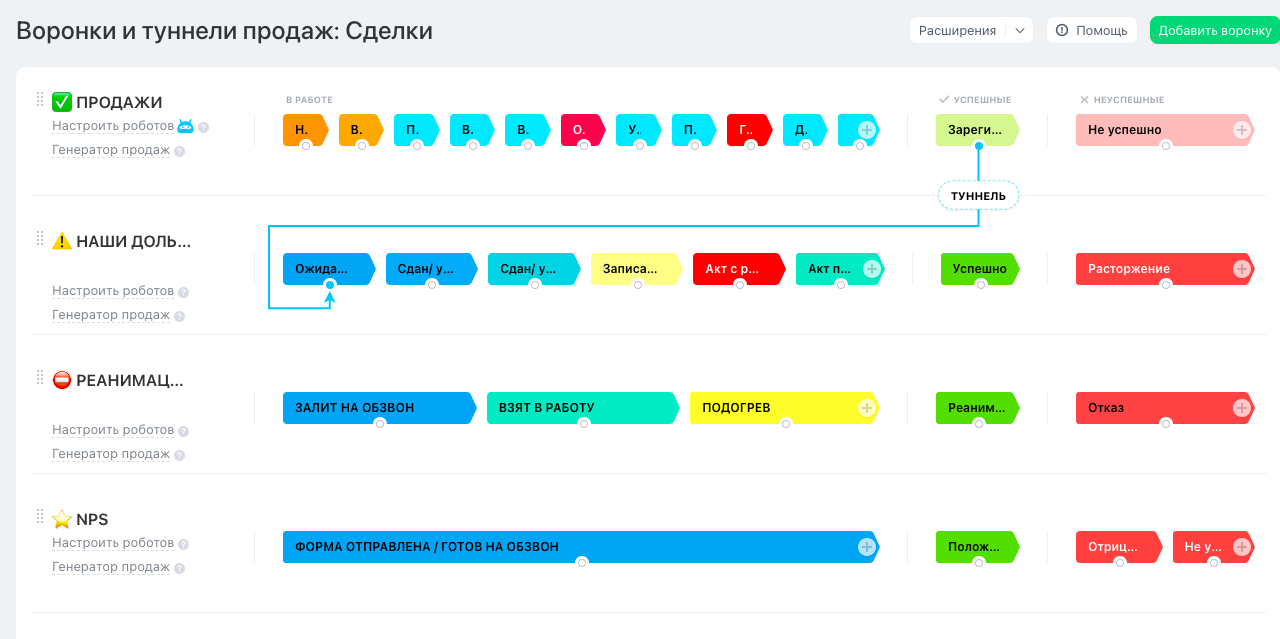Select the red Г. stage
This screenshot has height=639, width=1280.
coord(749,130)
